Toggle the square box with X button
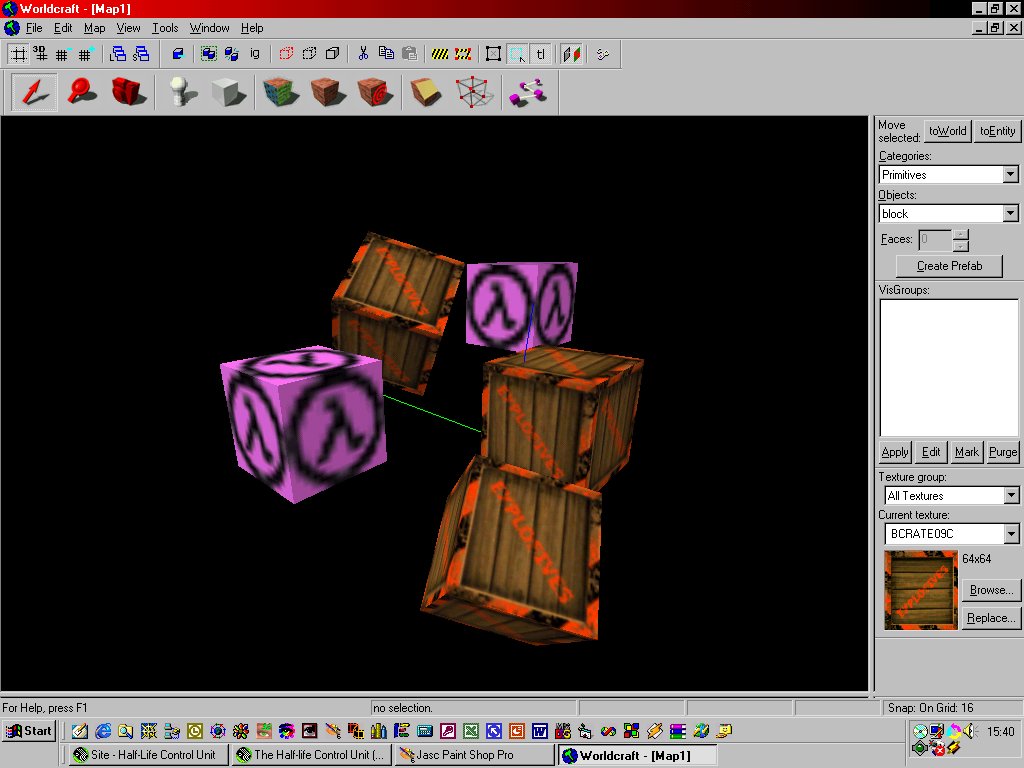The height and width of the screenshot is (768, 1024). (494, 54)
